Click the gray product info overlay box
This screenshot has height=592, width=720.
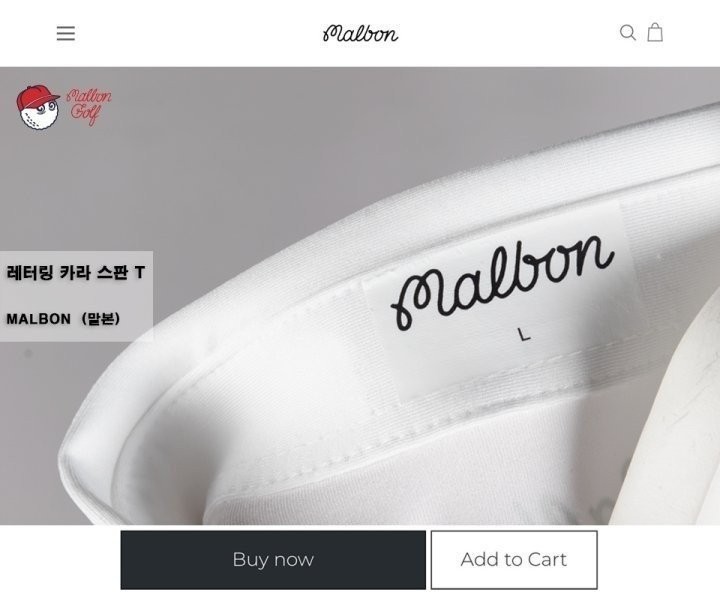pos(76,296)
